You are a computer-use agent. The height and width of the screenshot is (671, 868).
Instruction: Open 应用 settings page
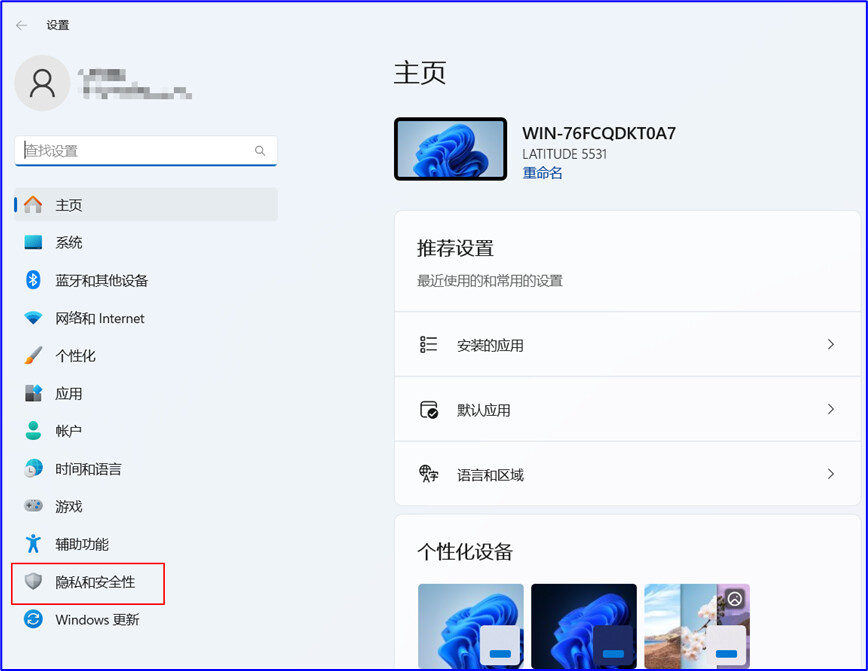click(146, 393)
